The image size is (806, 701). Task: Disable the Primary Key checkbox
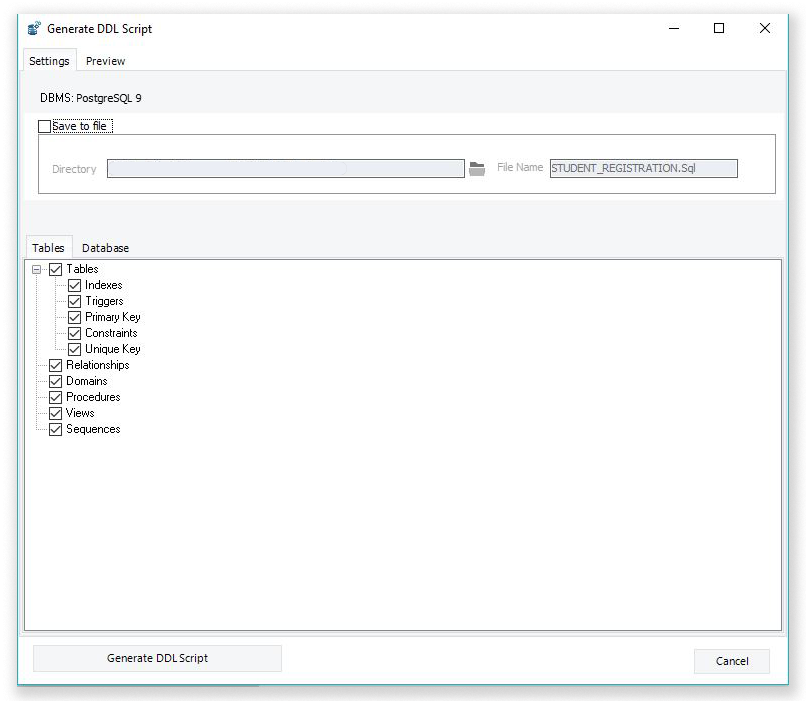pyautogui.click(x=75, y=317)
